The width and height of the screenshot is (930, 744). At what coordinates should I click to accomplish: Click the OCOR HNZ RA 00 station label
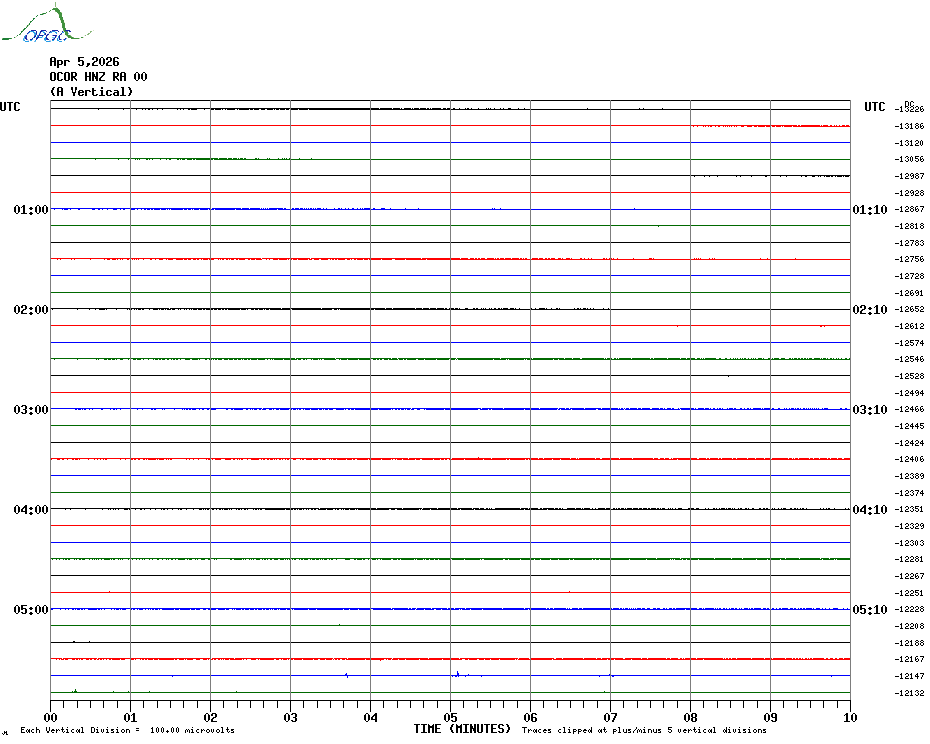coord(98,77)
